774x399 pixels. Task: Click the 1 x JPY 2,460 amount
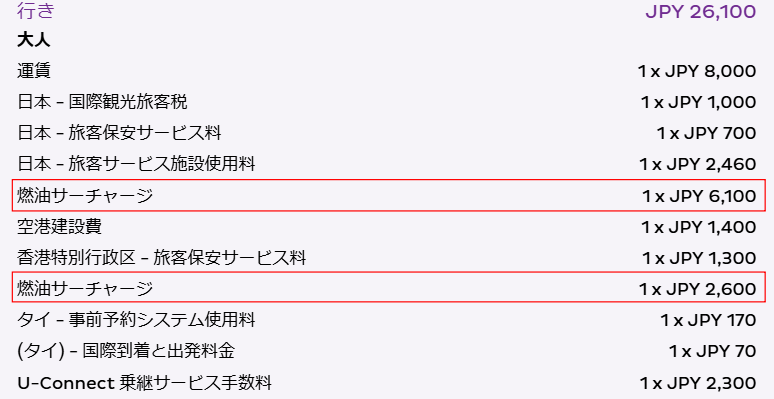pos(697,164)
